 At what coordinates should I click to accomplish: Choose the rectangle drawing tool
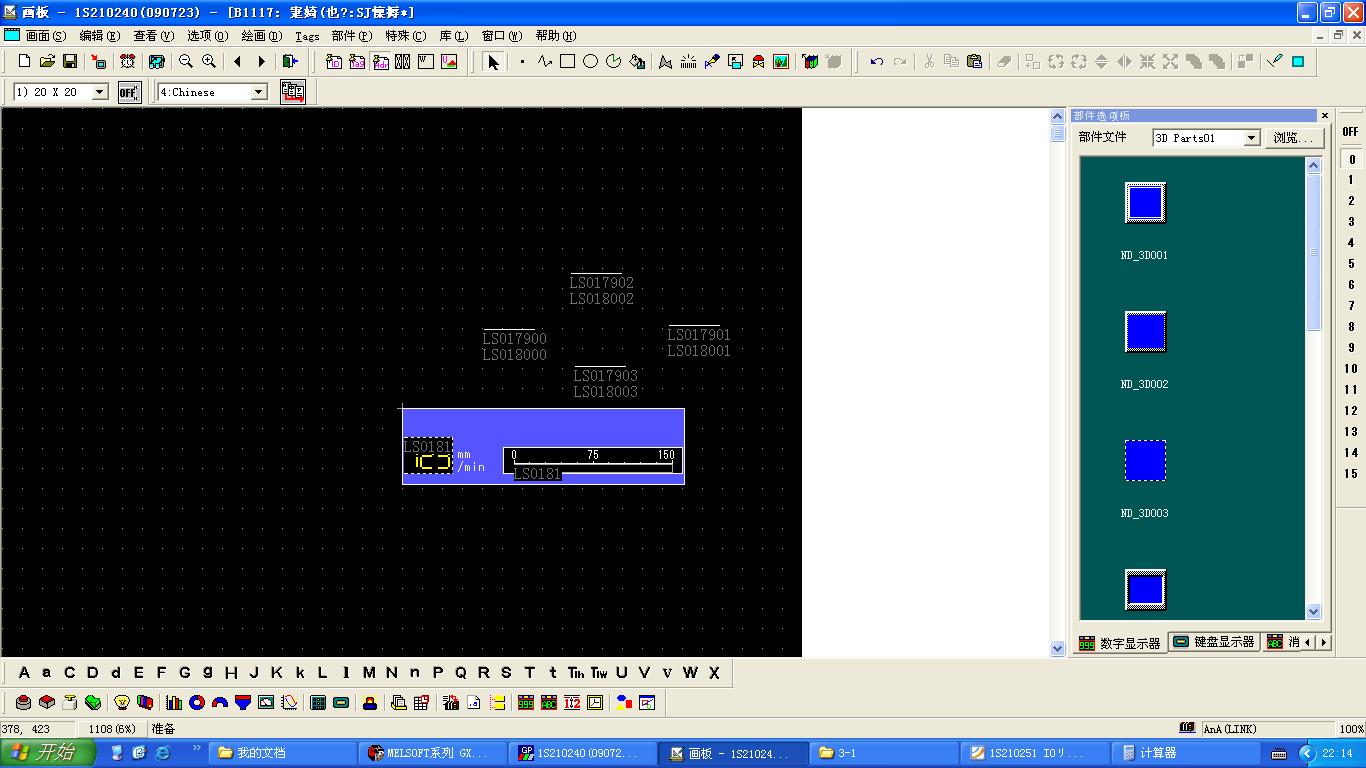567,62
